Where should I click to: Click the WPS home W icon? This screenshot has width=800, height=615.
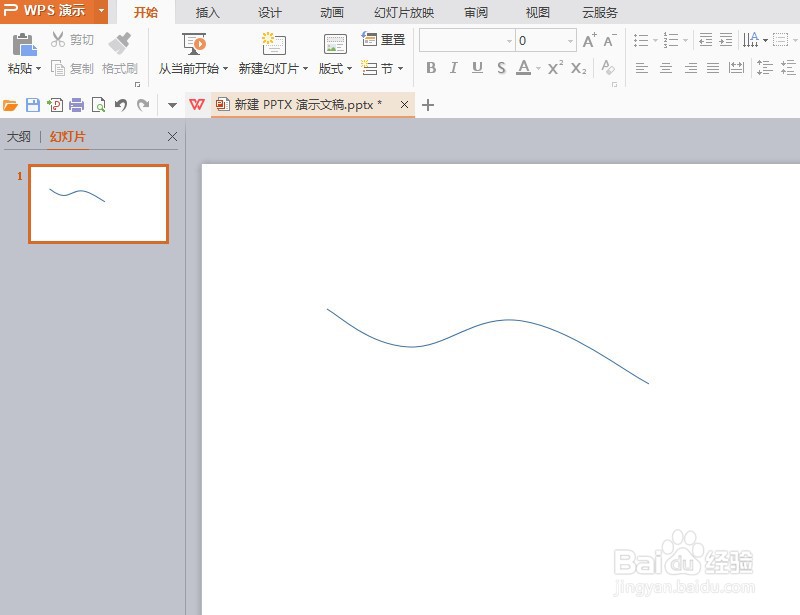pos(197,105)
